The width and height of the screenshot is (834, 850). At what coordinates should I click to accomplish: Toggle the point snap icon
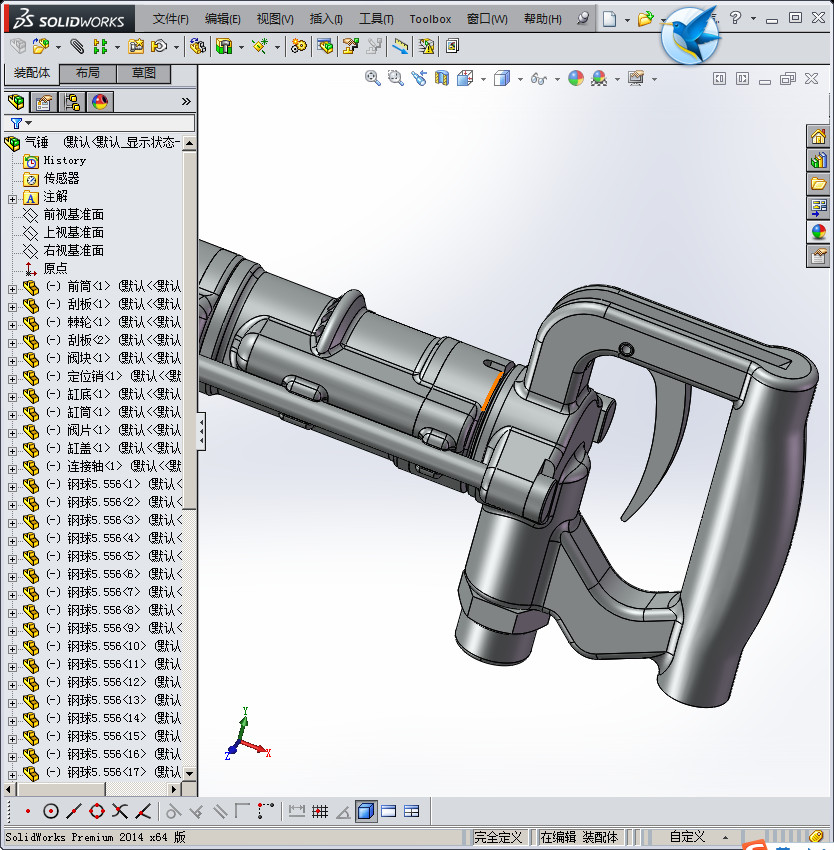point(28,812)
